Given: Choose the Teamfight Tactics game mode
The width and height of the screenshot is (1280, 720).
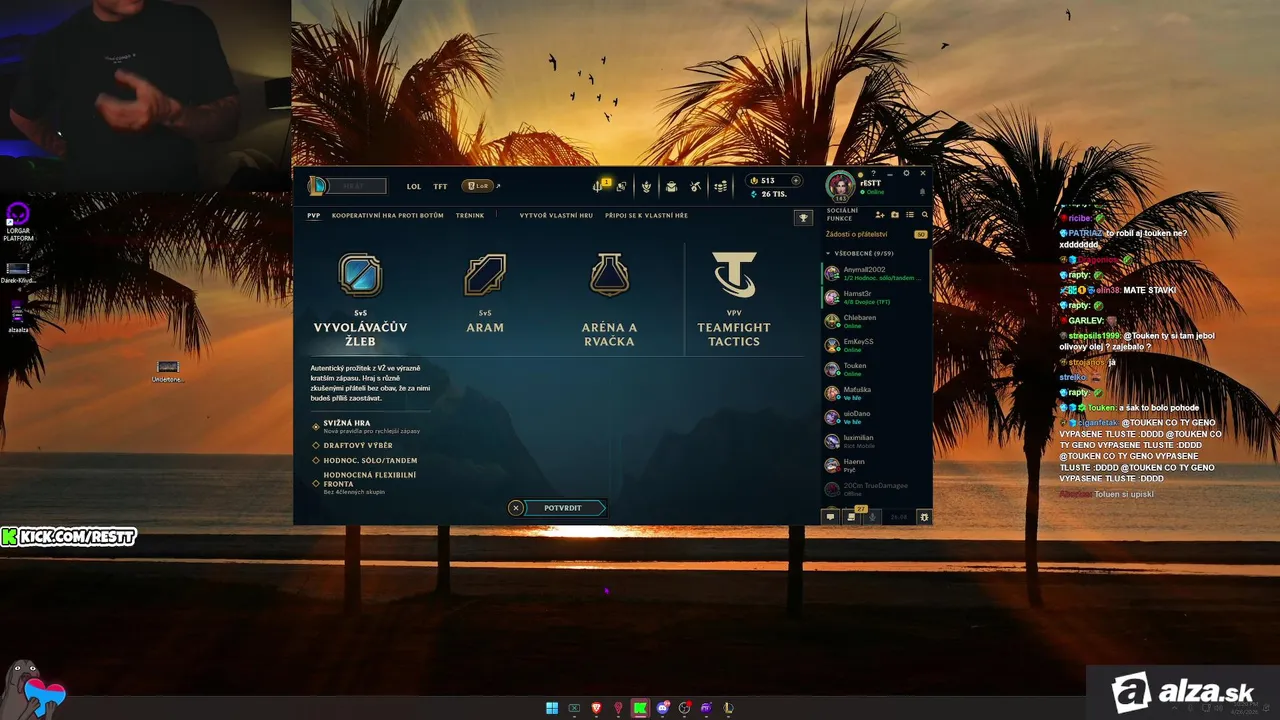Looking at the screenshot, I should [734, 299].
